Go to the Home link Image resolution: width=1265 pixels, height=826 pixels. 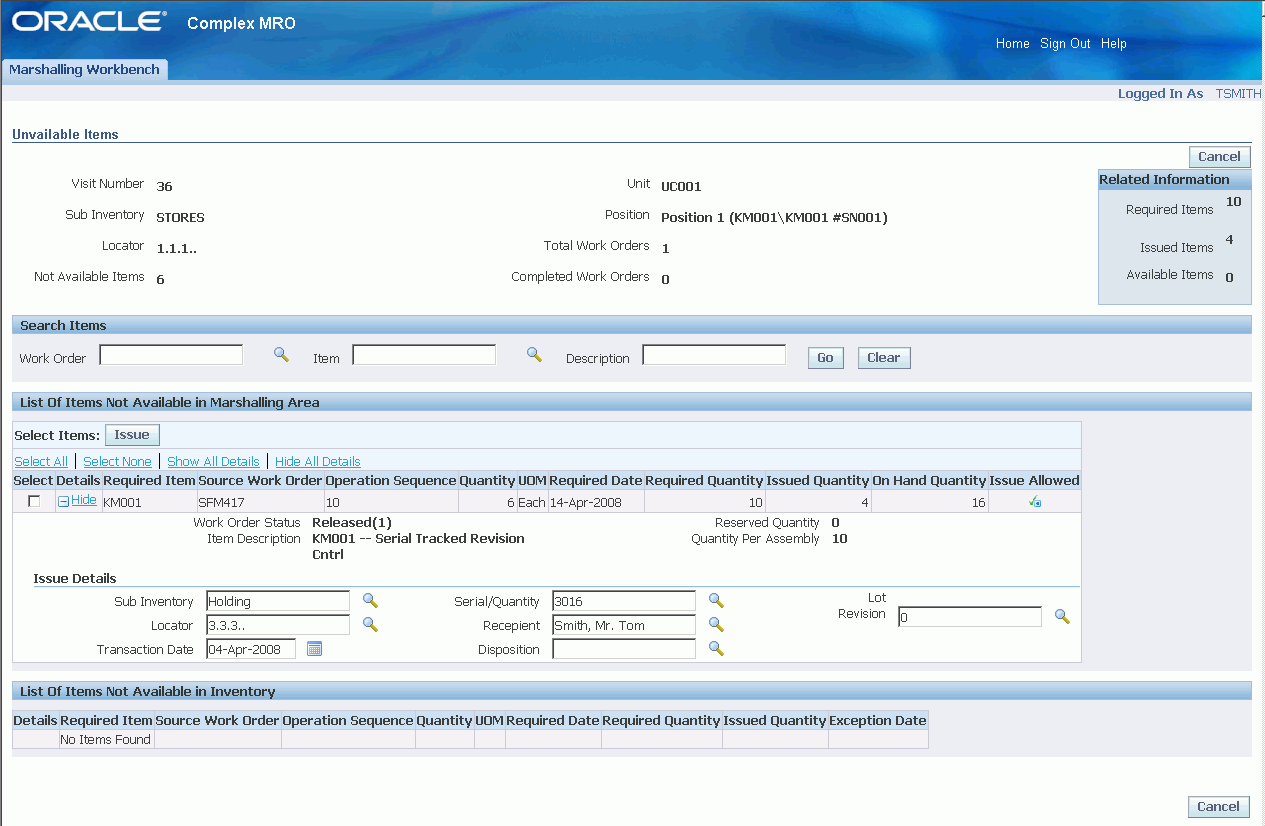(1013, 44)
